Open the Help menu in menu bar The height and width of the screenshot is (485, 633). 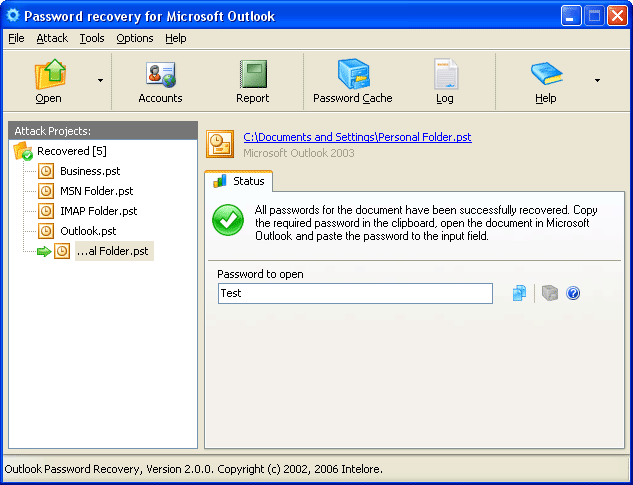click(176, 38)
